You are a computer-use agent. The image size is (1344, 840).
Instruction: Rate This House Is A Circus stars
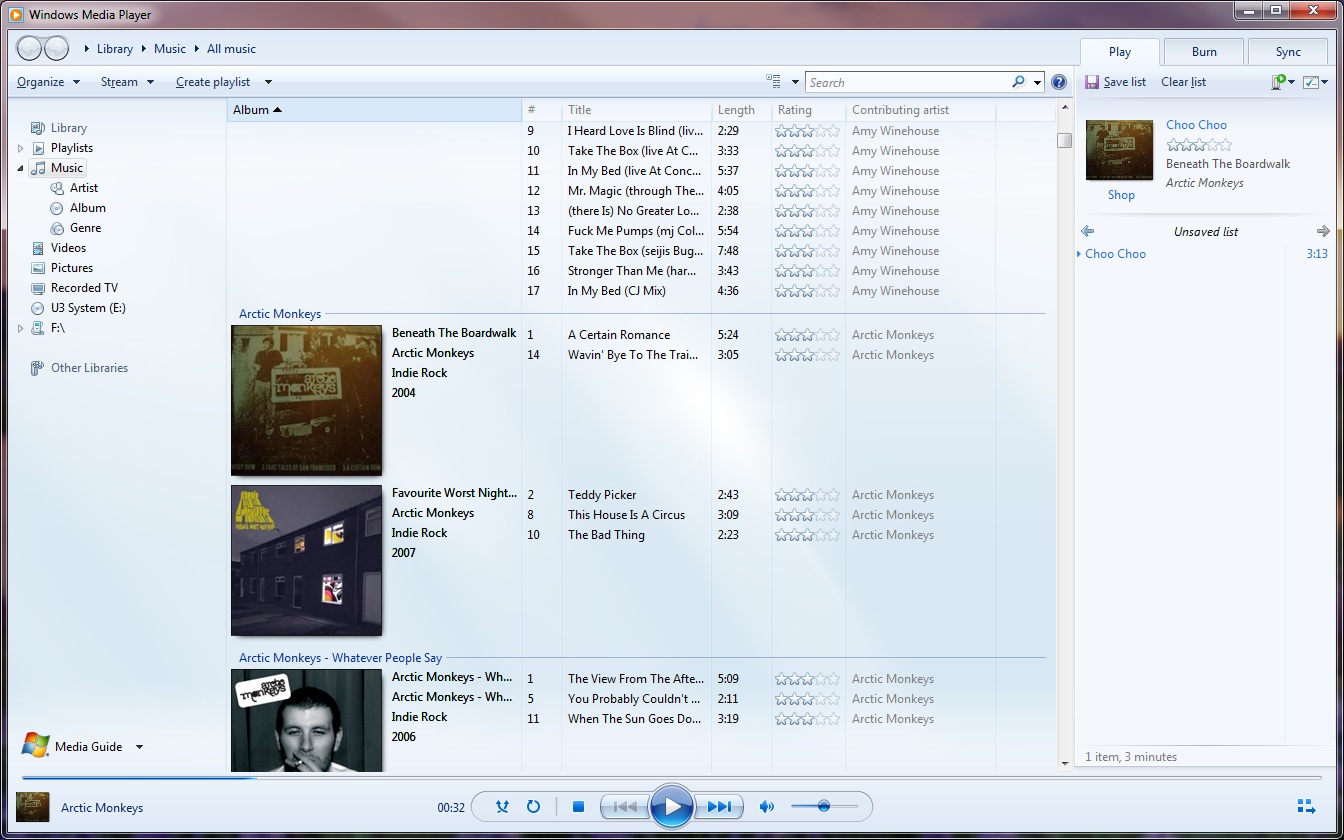pos(807,515)
